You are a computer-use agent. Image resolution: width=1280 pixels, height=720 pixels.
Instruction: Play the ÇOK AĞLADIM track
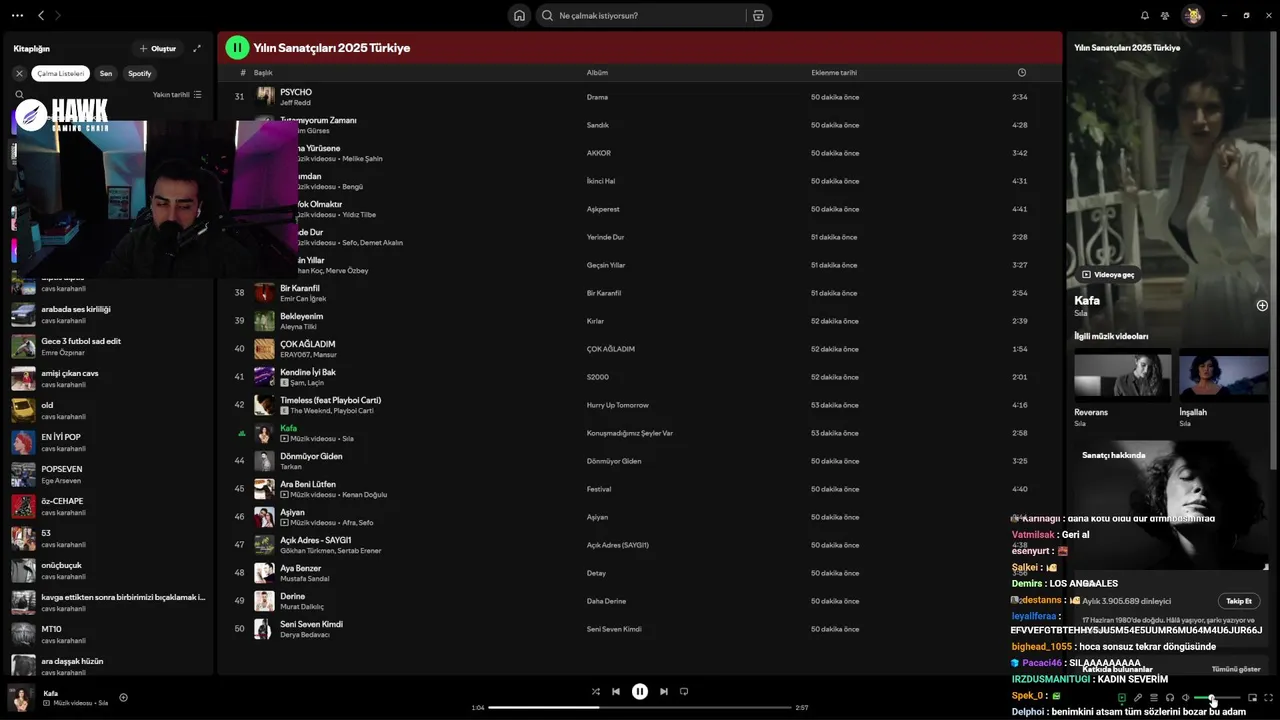pyautogui.click(x=639, y=349)
